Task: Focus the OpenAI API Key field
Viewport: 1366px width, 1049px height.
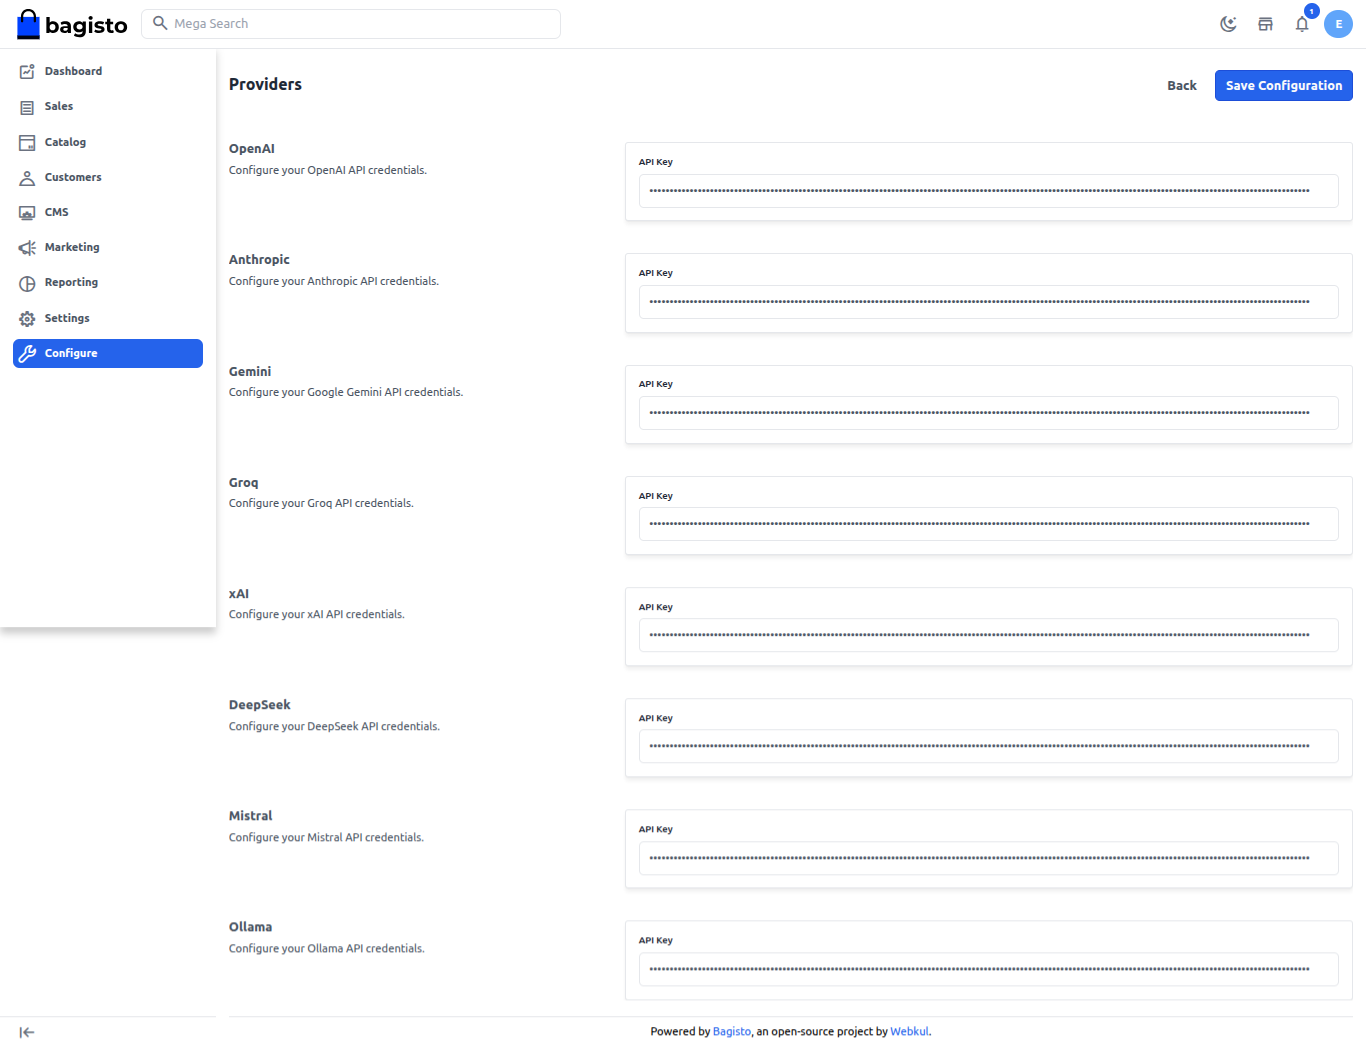Action: (988, 191)
